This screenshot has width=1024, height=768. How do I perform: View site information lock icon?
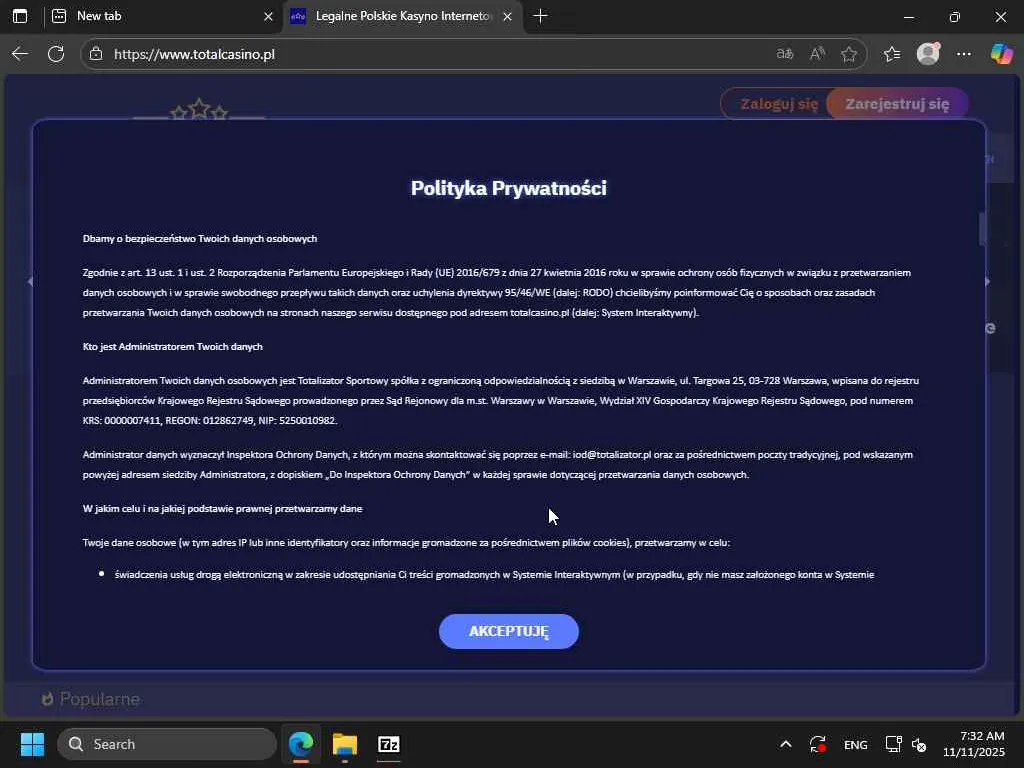pyautogui.click(x=96, y=54)
